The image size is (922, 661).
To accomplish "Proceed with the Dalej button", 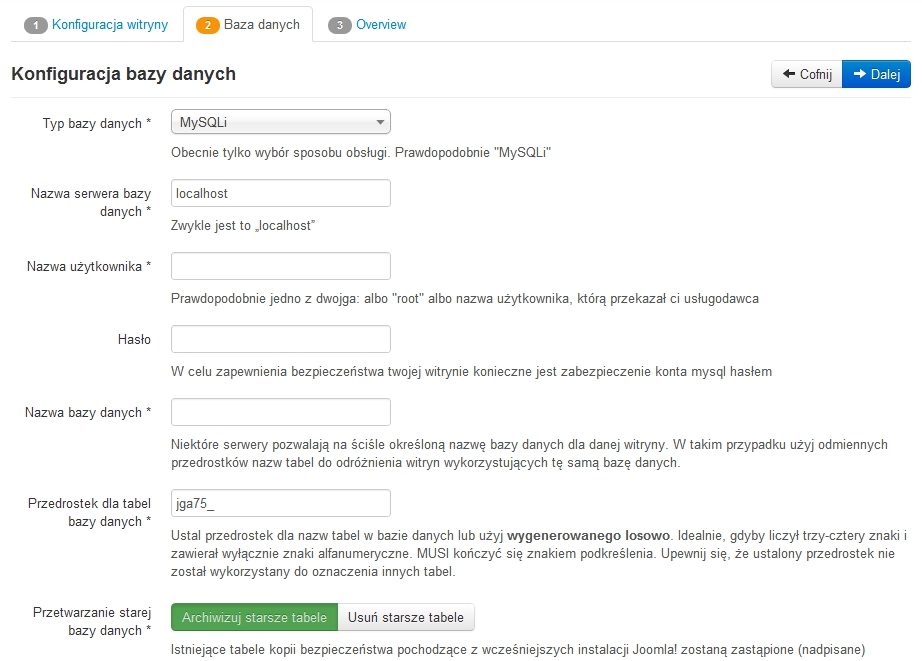I will (x=876, y=74).
